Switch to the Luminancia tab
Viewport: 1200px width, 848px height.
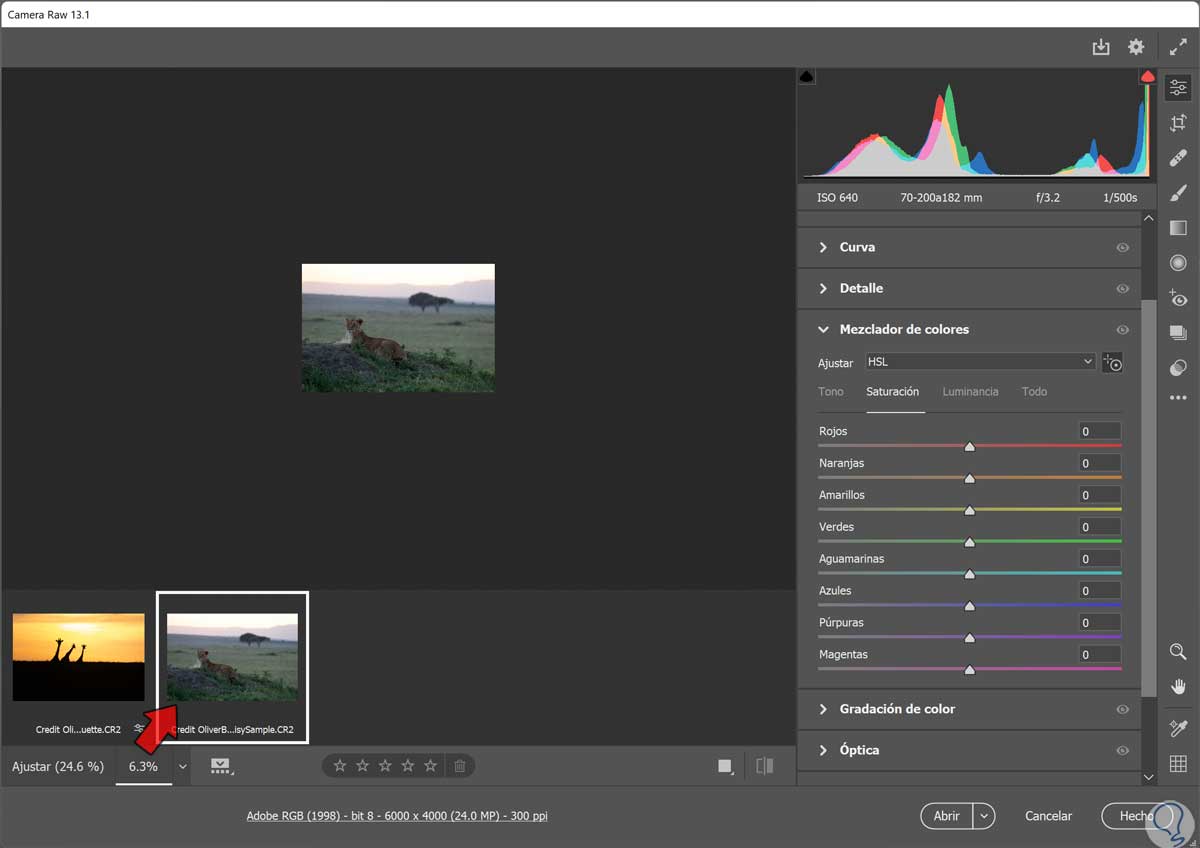[x=970, y=392]
